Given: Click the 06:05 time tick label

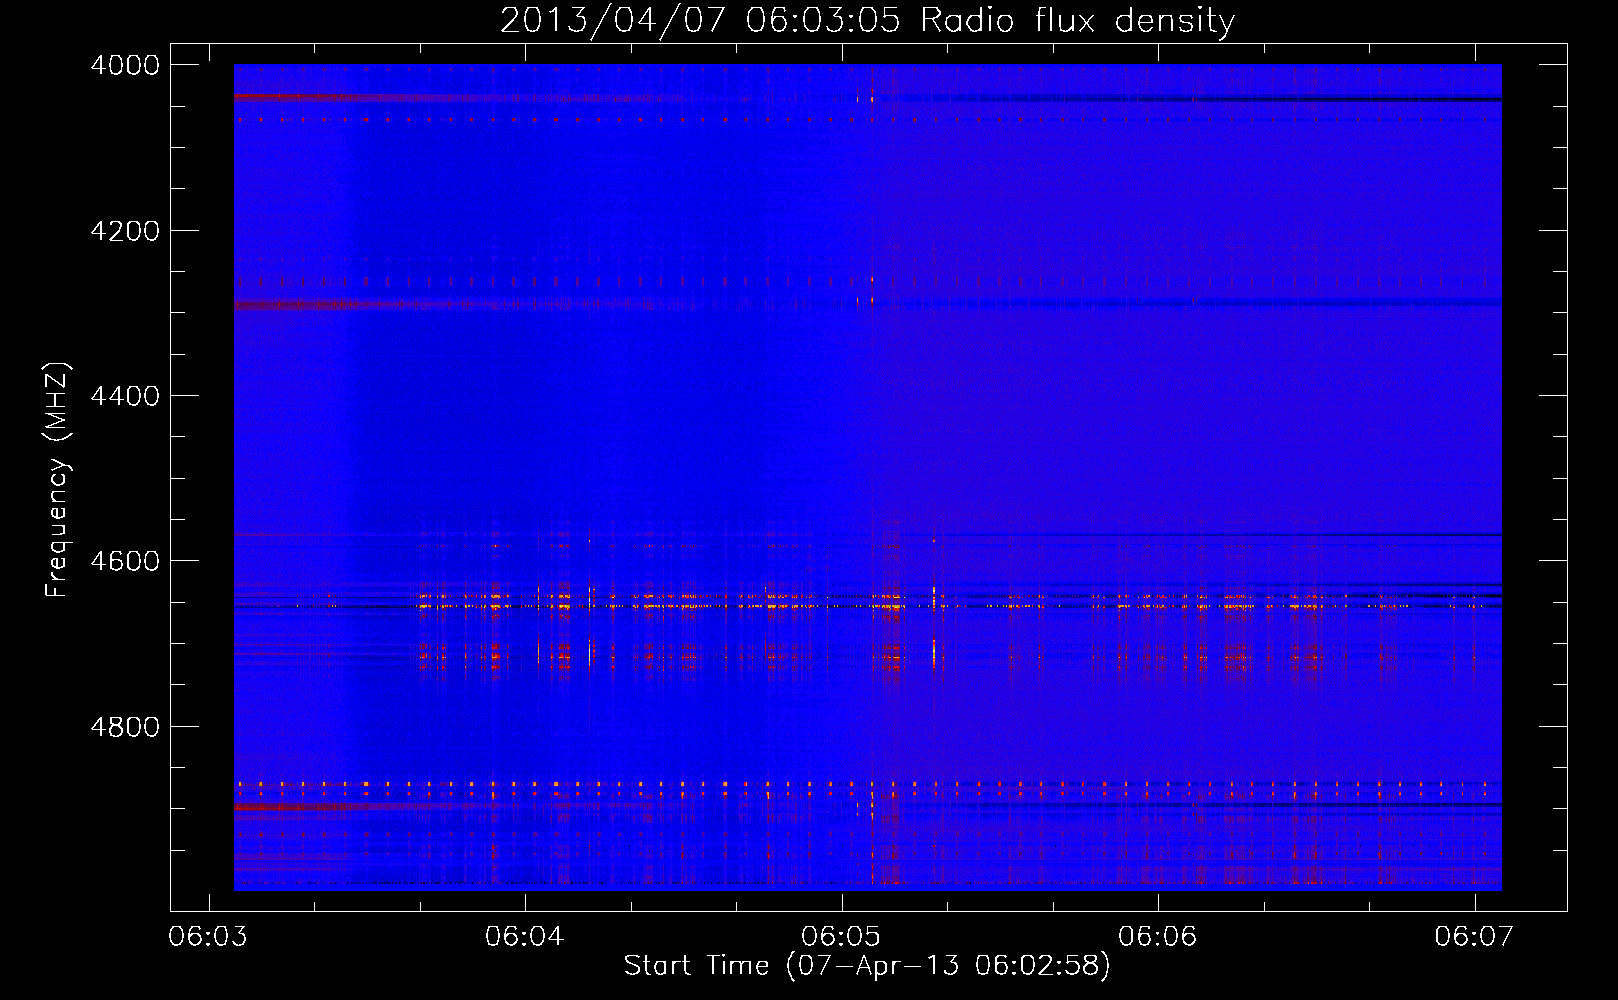Looking at the screenshot, I should [841, 937].
